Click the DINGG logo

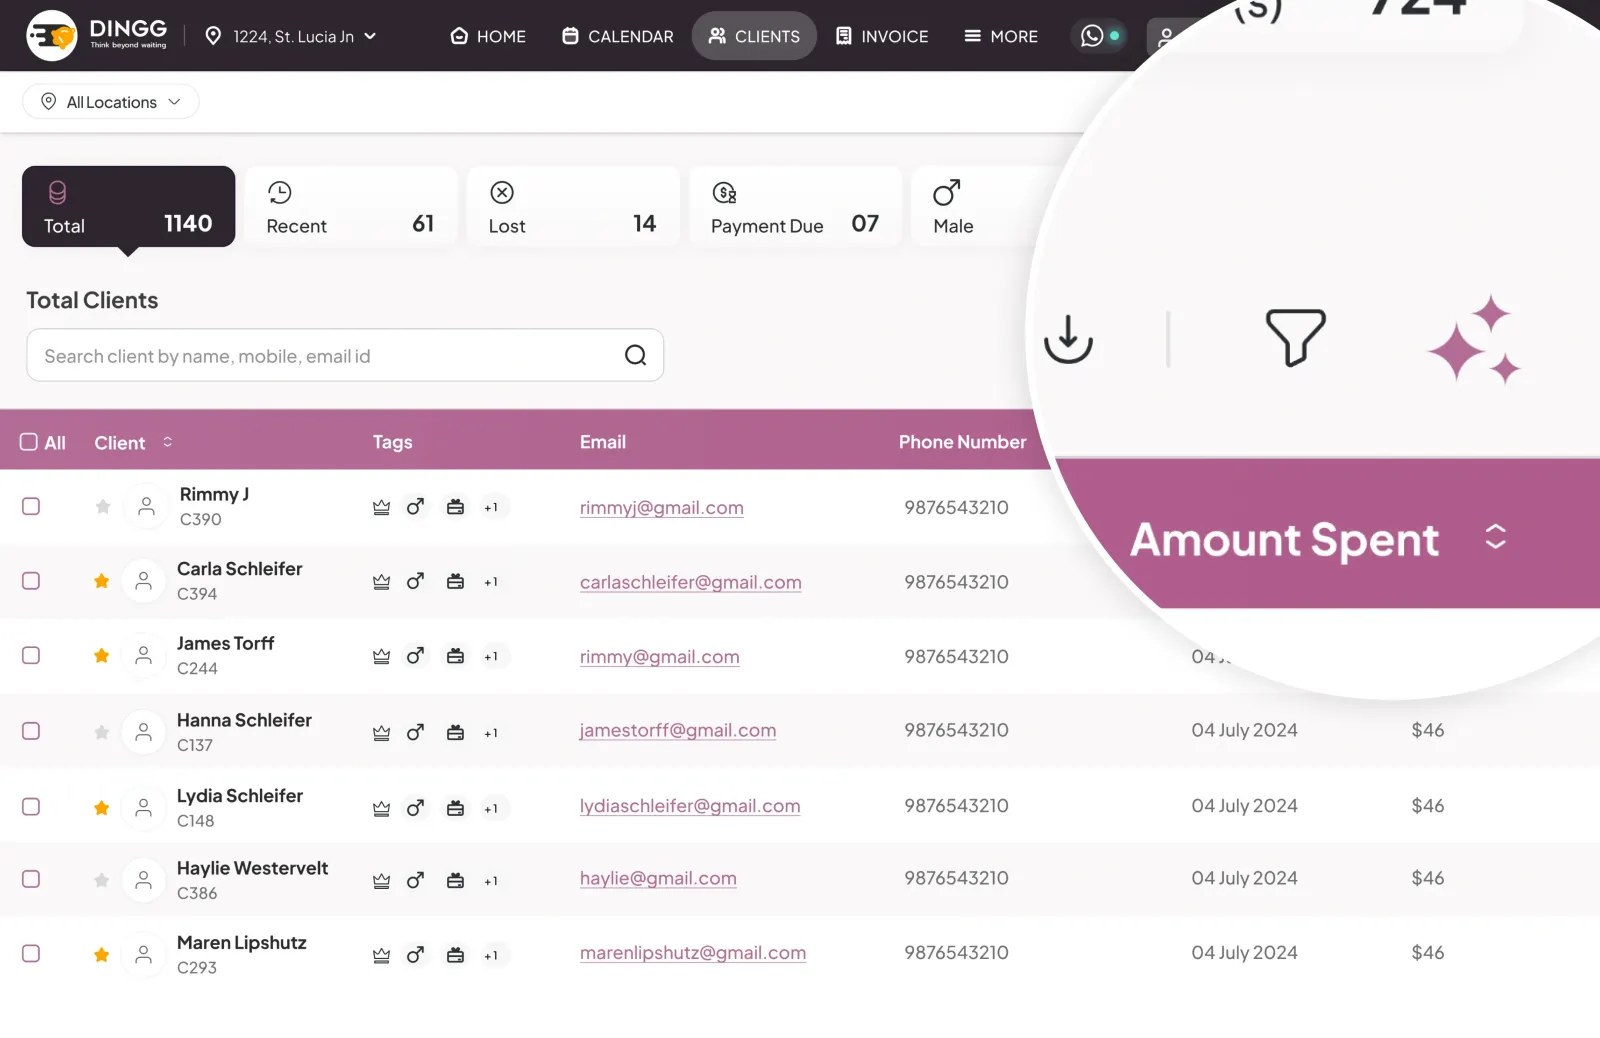click(97, 35)
